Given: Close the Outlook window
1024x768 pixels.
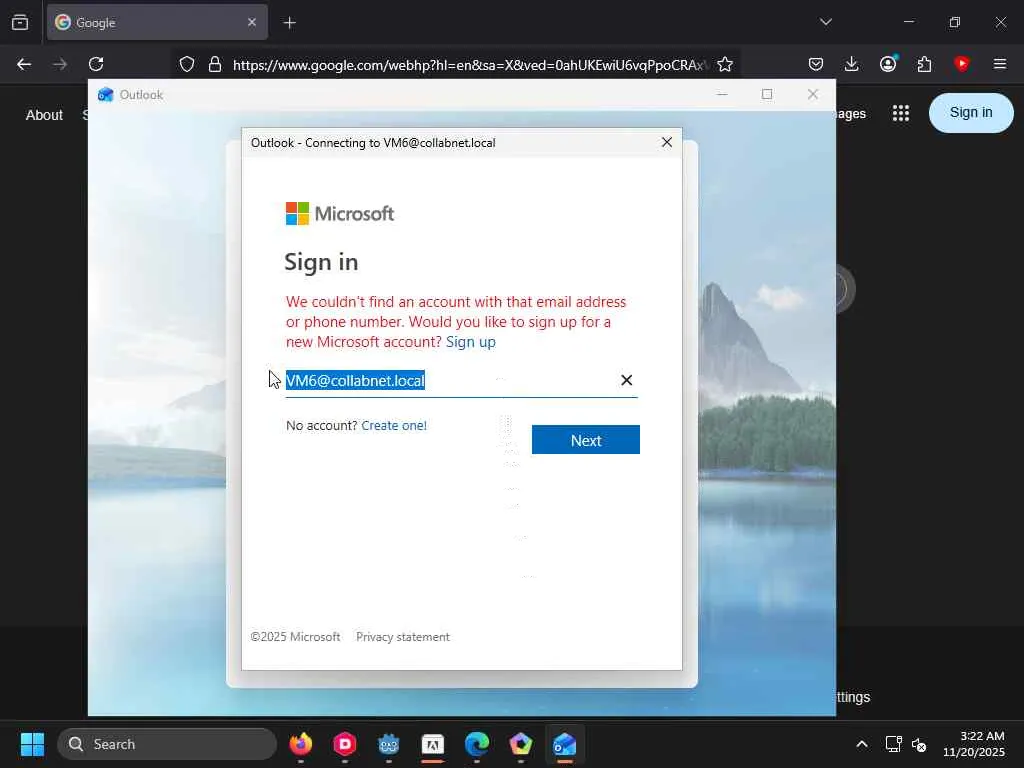Looking at the screenshot, I should coord(812,95).
